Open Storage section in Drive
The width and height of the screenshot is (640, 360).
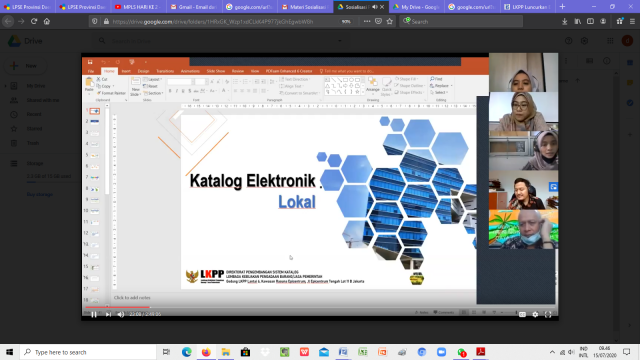point(35,163)
